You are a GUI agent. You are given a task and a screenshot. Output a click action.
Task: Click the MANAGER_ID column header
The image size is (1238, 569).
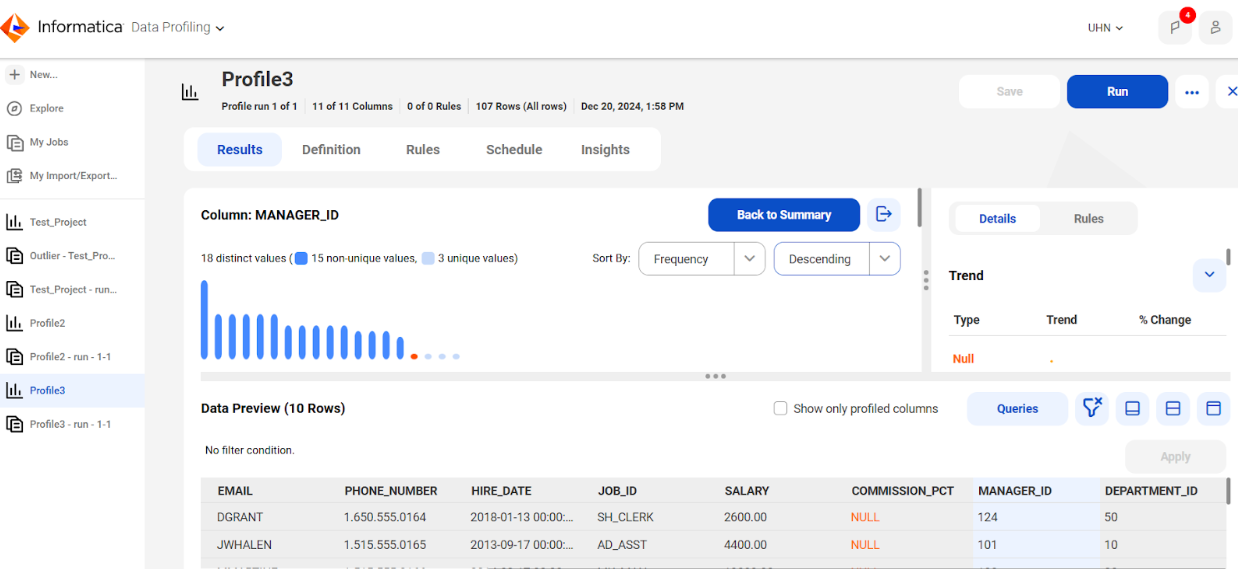click(1015, 491)
